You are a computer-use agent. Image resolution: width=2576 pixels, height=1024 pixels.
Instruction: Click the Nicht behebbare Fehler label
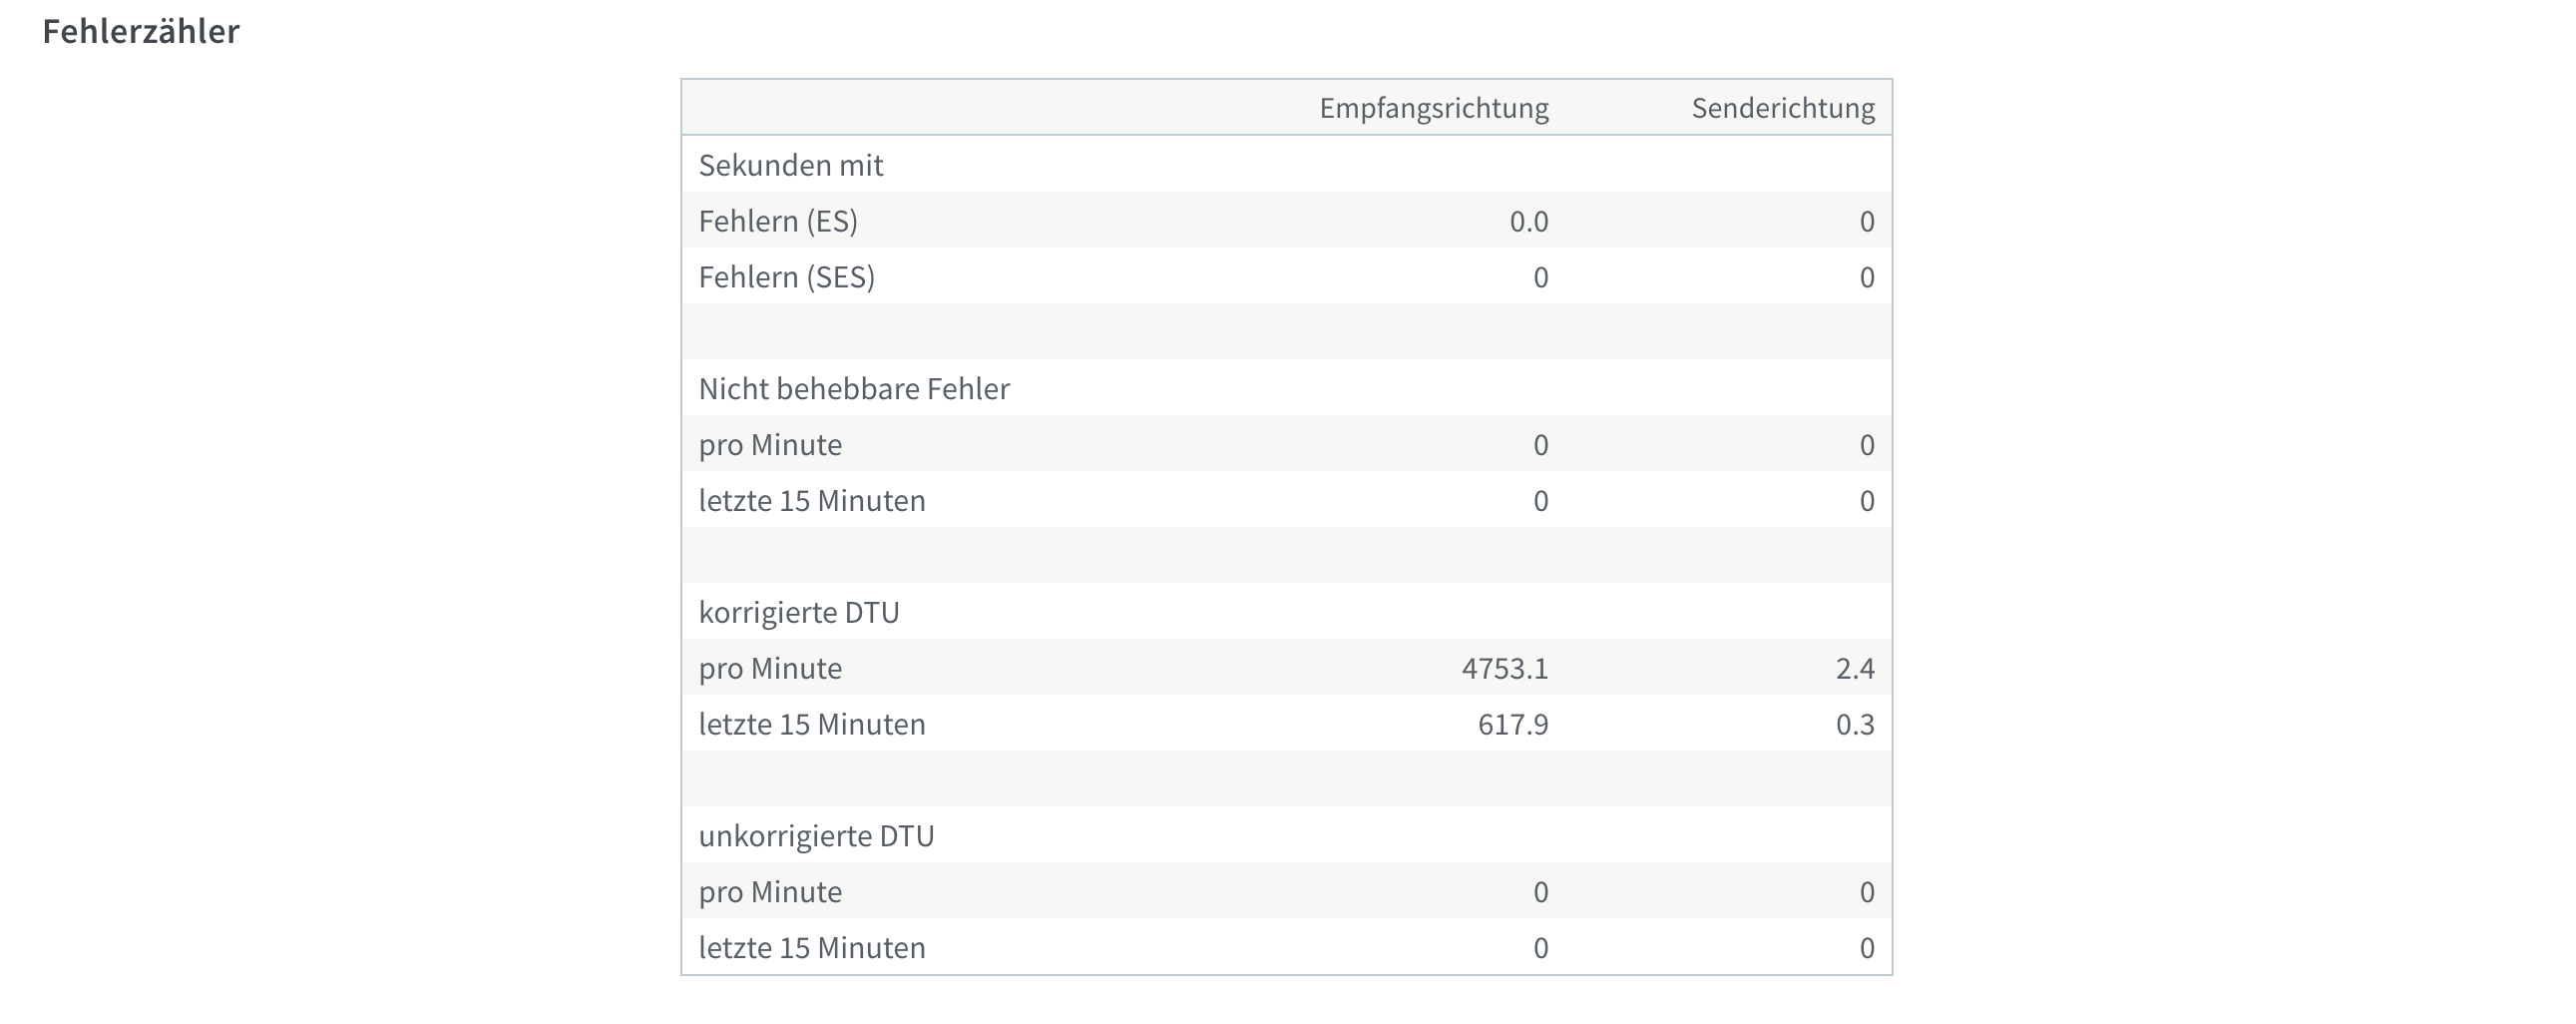[854, 388]
